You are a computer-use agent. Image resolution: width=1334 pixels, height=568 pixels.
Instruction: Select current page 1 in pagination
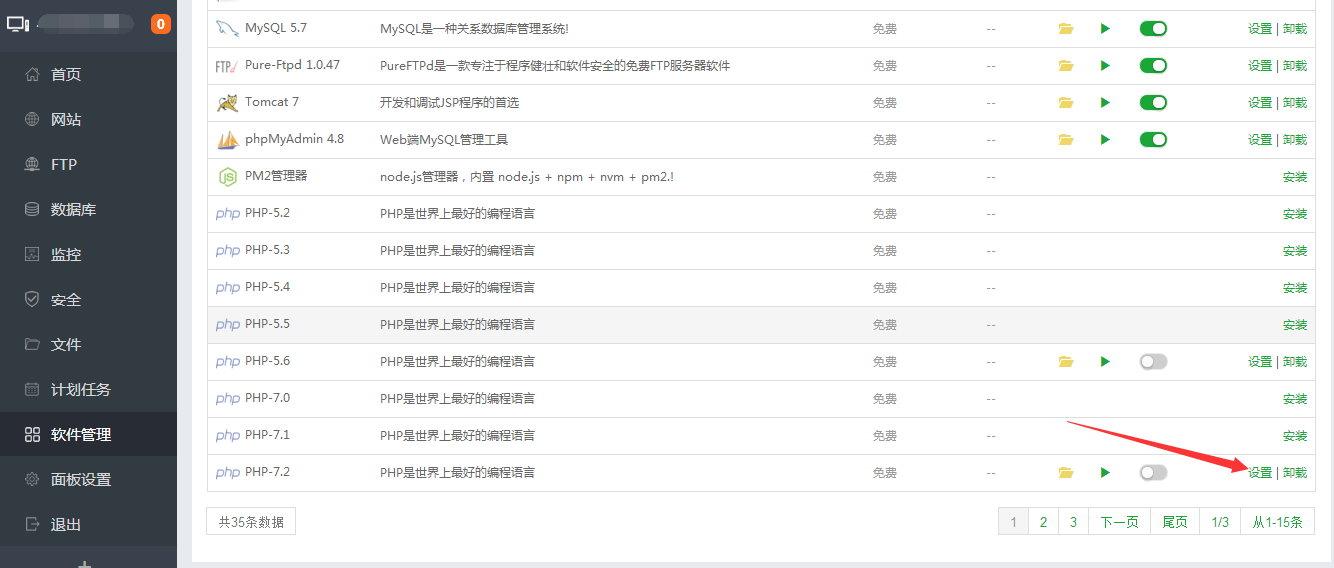coord(1013,522)
